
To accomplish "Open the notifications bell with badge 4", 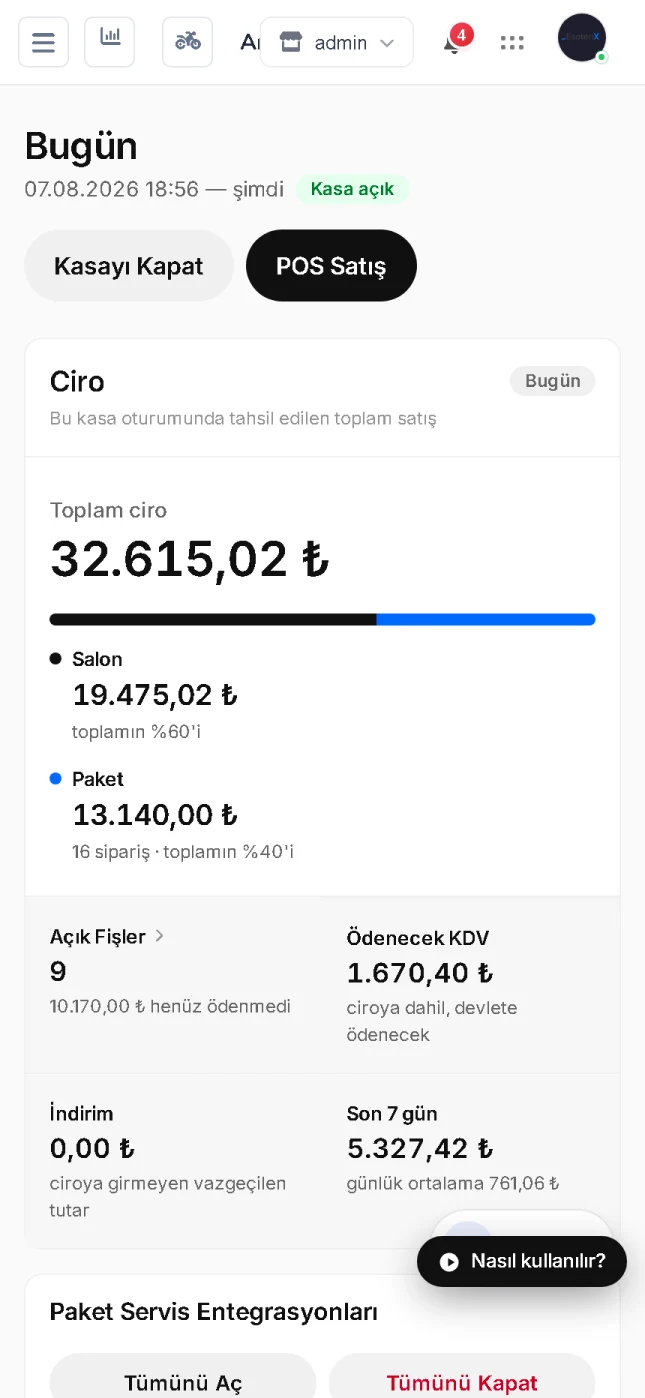I will 455,42.
